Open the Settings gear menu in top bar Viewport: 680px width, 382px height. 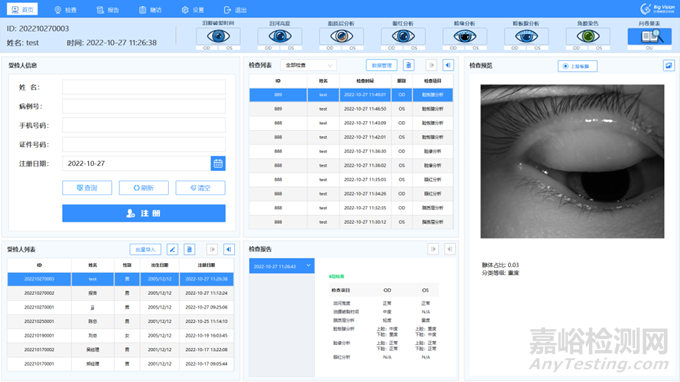tap(193, 10)
